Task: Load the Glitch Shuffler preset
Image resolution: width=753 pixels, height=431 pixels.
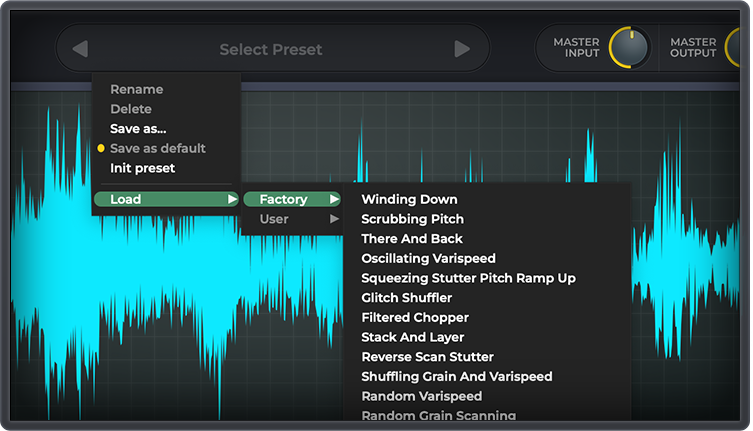Action: click(406, 298)
